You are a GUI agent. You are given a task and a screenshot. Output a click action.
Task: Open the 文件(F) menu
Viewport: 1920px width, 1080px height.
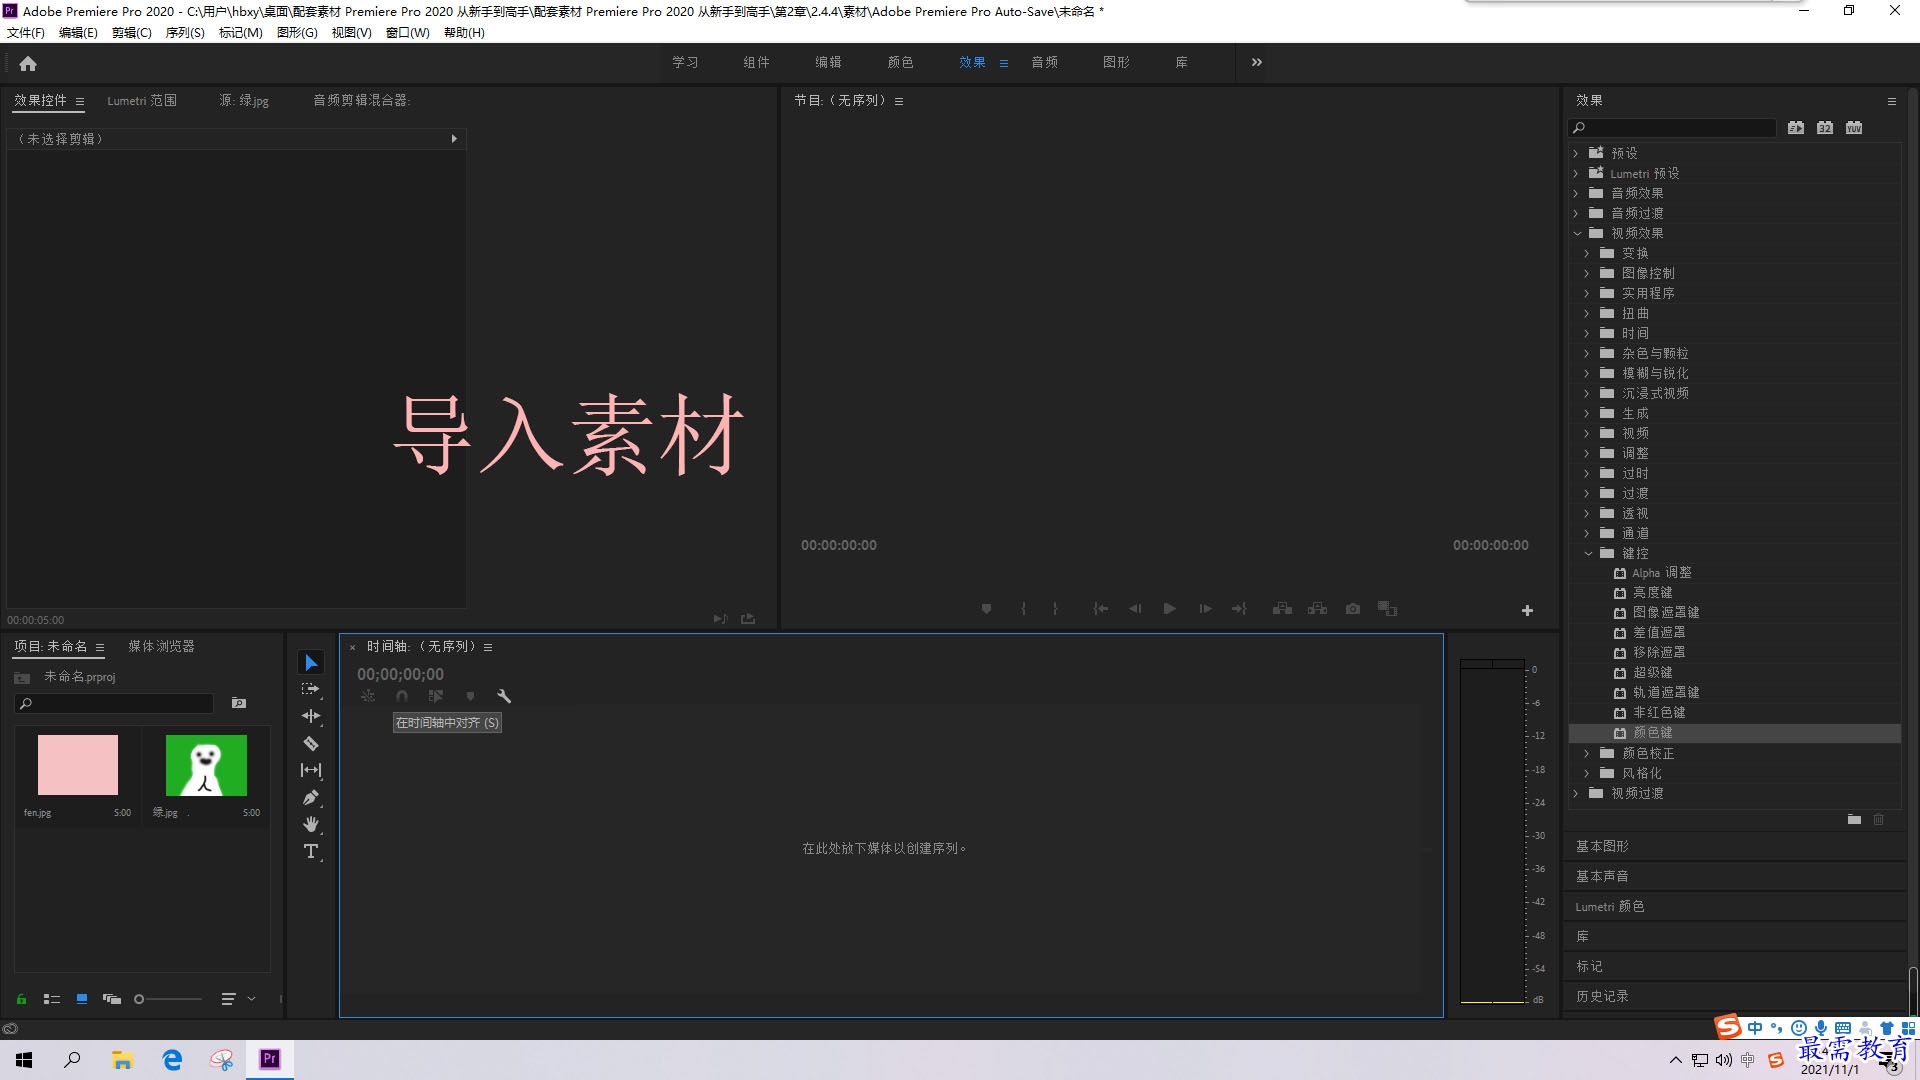[x=26, y=33]
